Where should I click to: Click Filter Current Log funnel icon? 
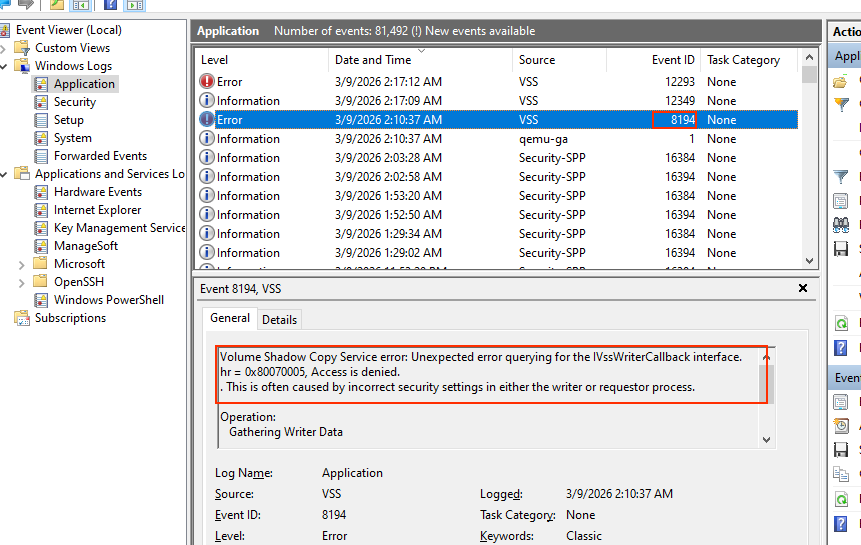click(x=841, y=177)
